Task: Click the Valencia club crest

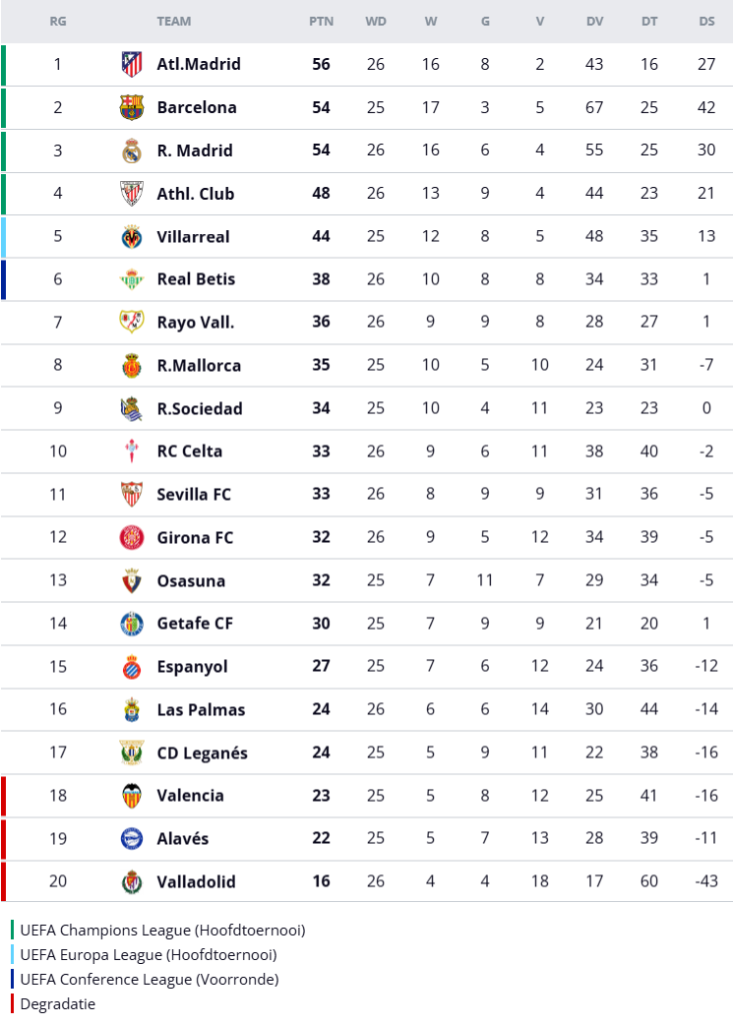Action: pyautogui.click(x=132, y=795)
